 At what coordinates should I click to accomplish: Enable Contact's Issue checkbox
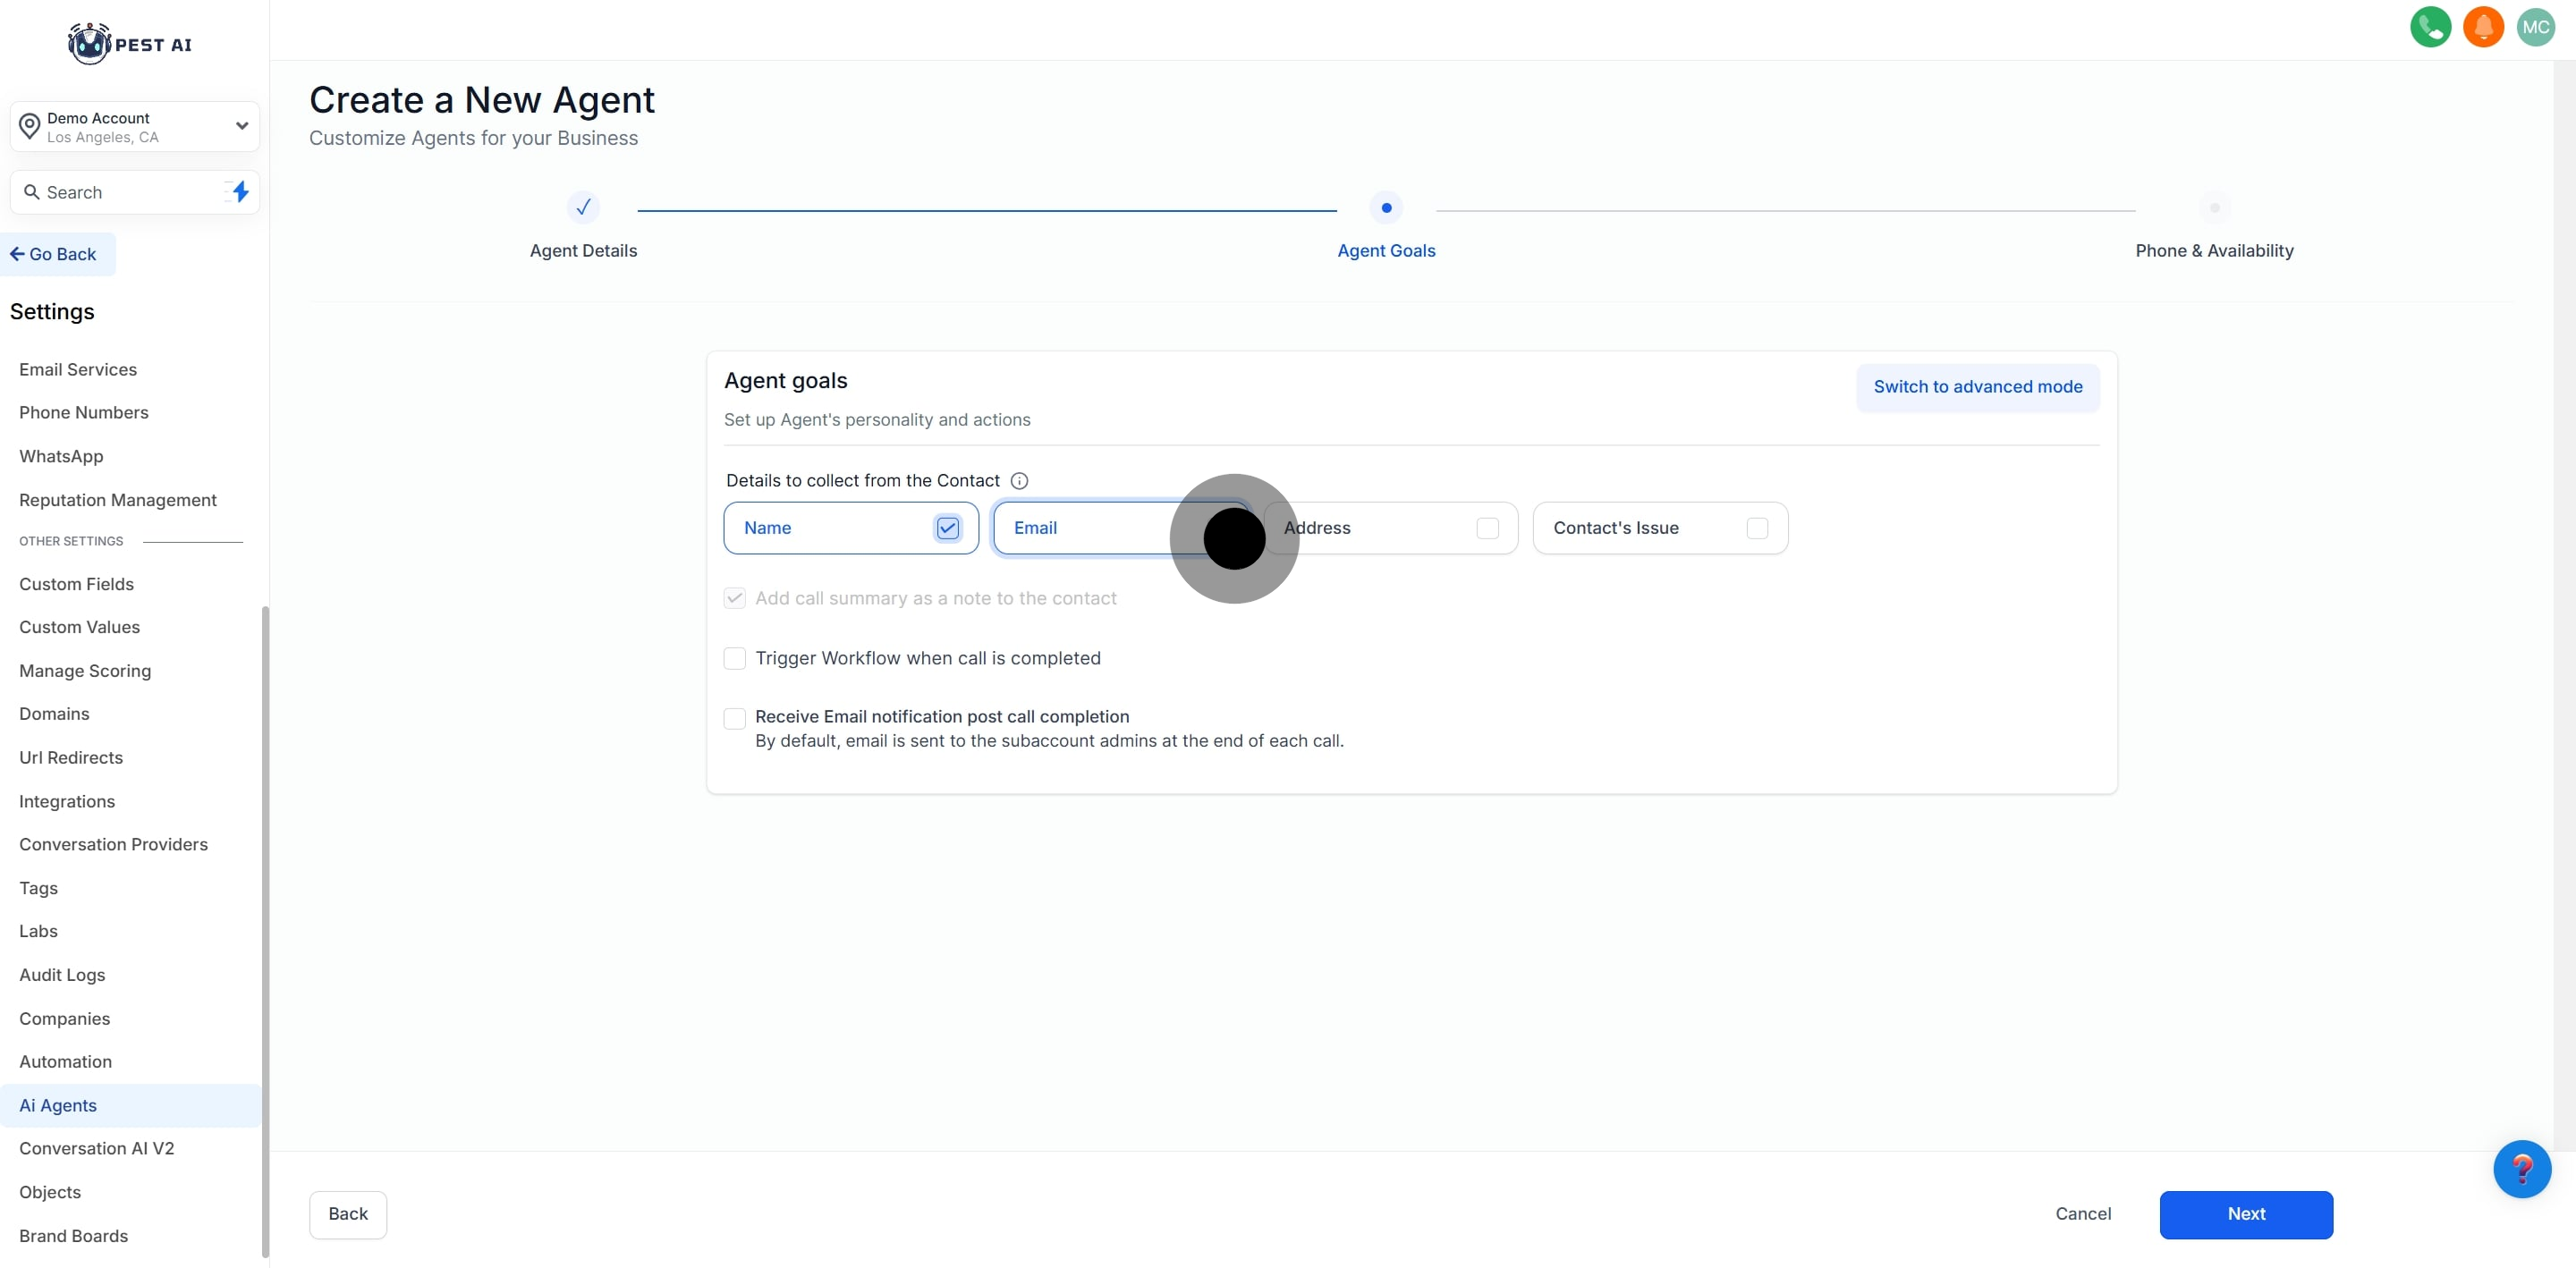tap(1757, 528)
